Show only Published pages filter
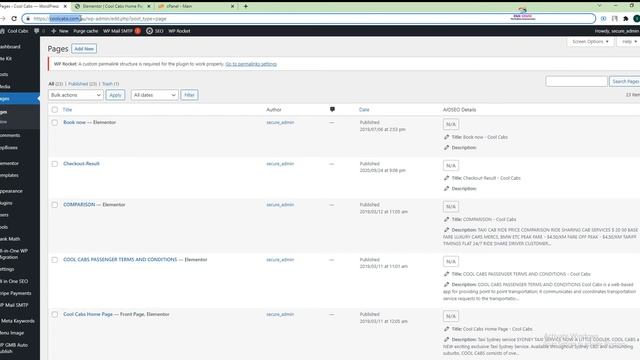Screen dimensions: 640x360 coord(82,84)
